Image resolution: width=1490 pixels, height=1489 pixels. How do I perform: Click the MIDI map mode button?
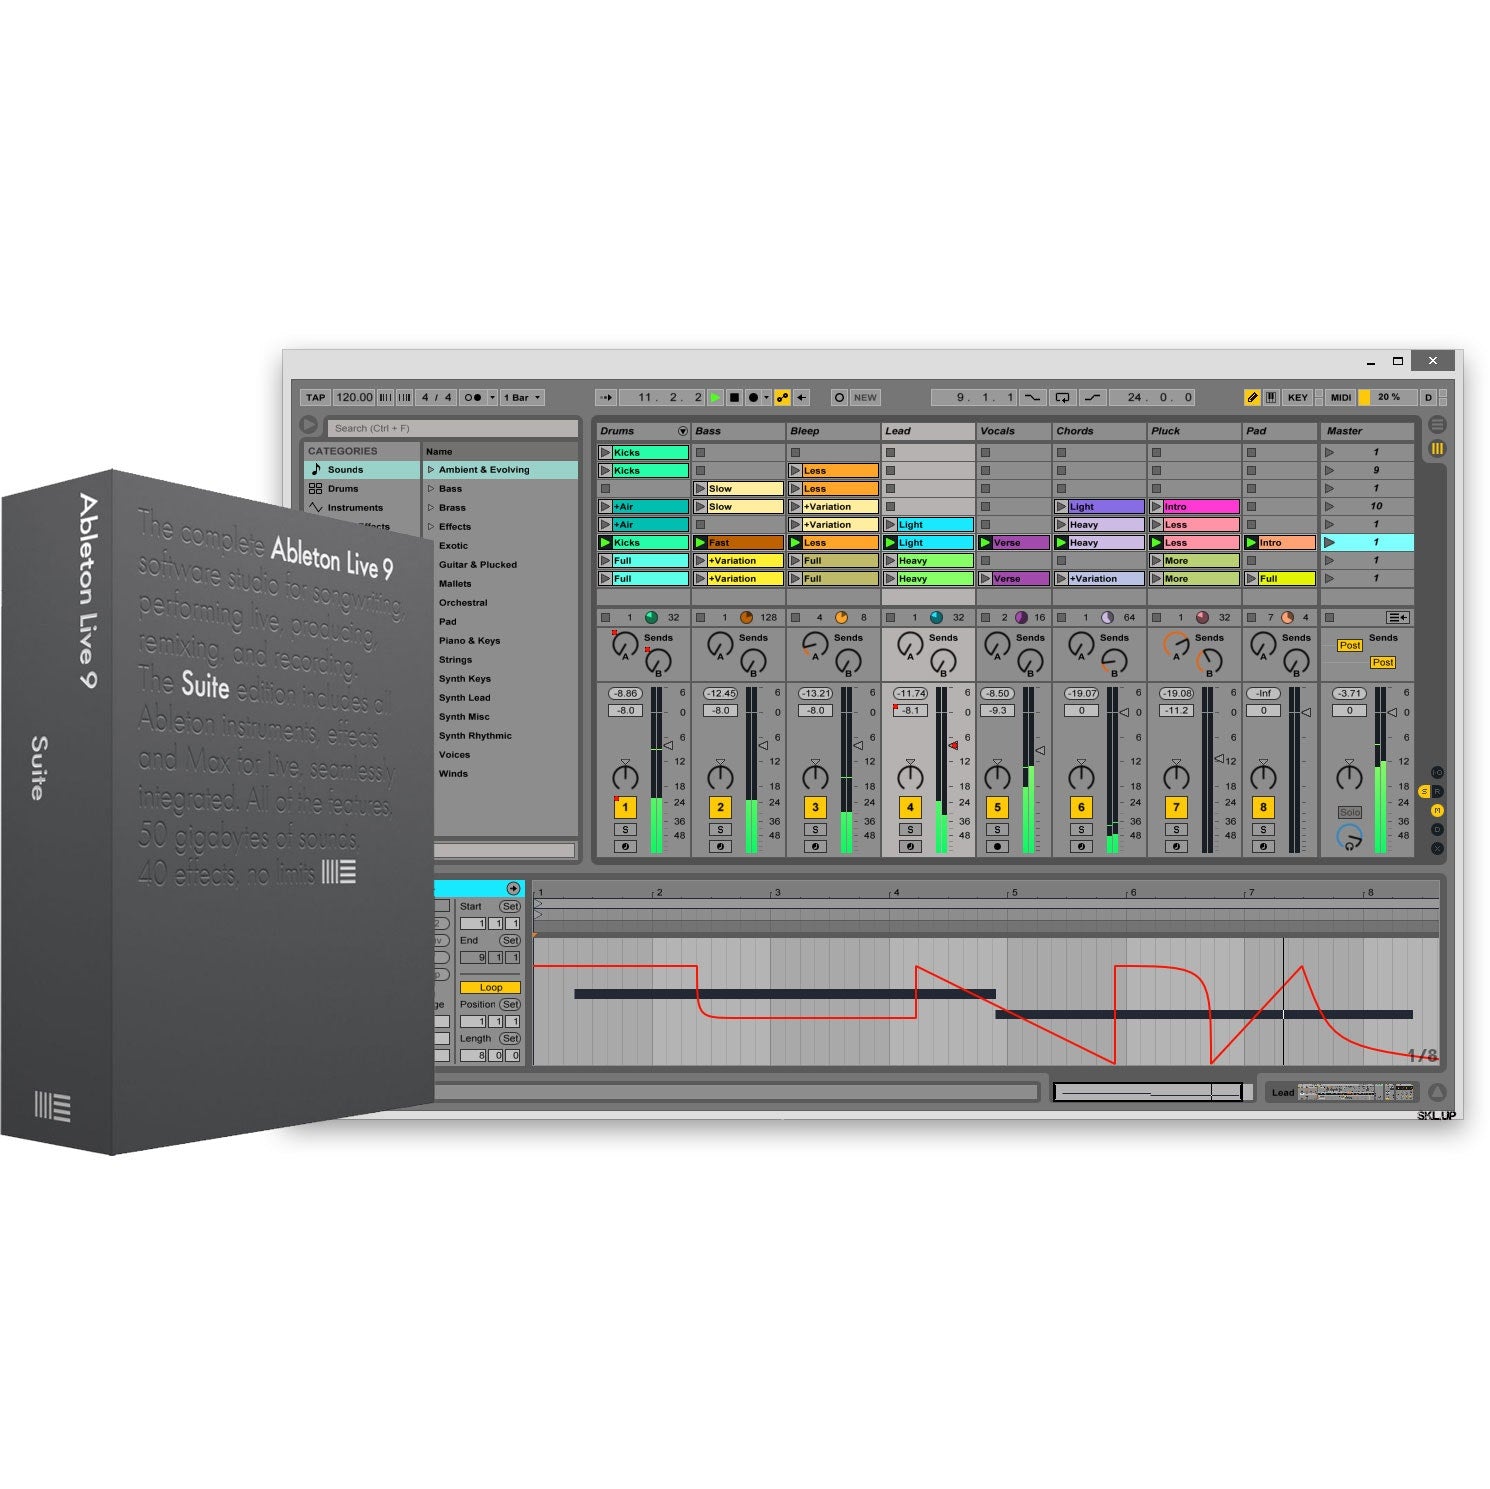tap(1341, 397)
